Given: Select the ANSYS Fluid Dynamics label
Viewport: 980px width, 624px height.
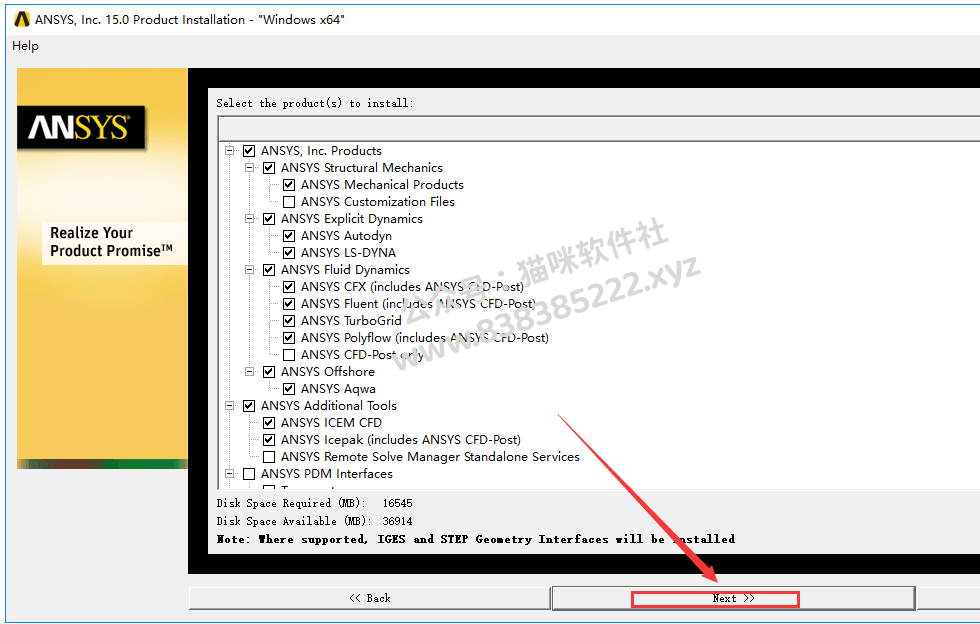Looking at the screenshot, I should point(345,269).
